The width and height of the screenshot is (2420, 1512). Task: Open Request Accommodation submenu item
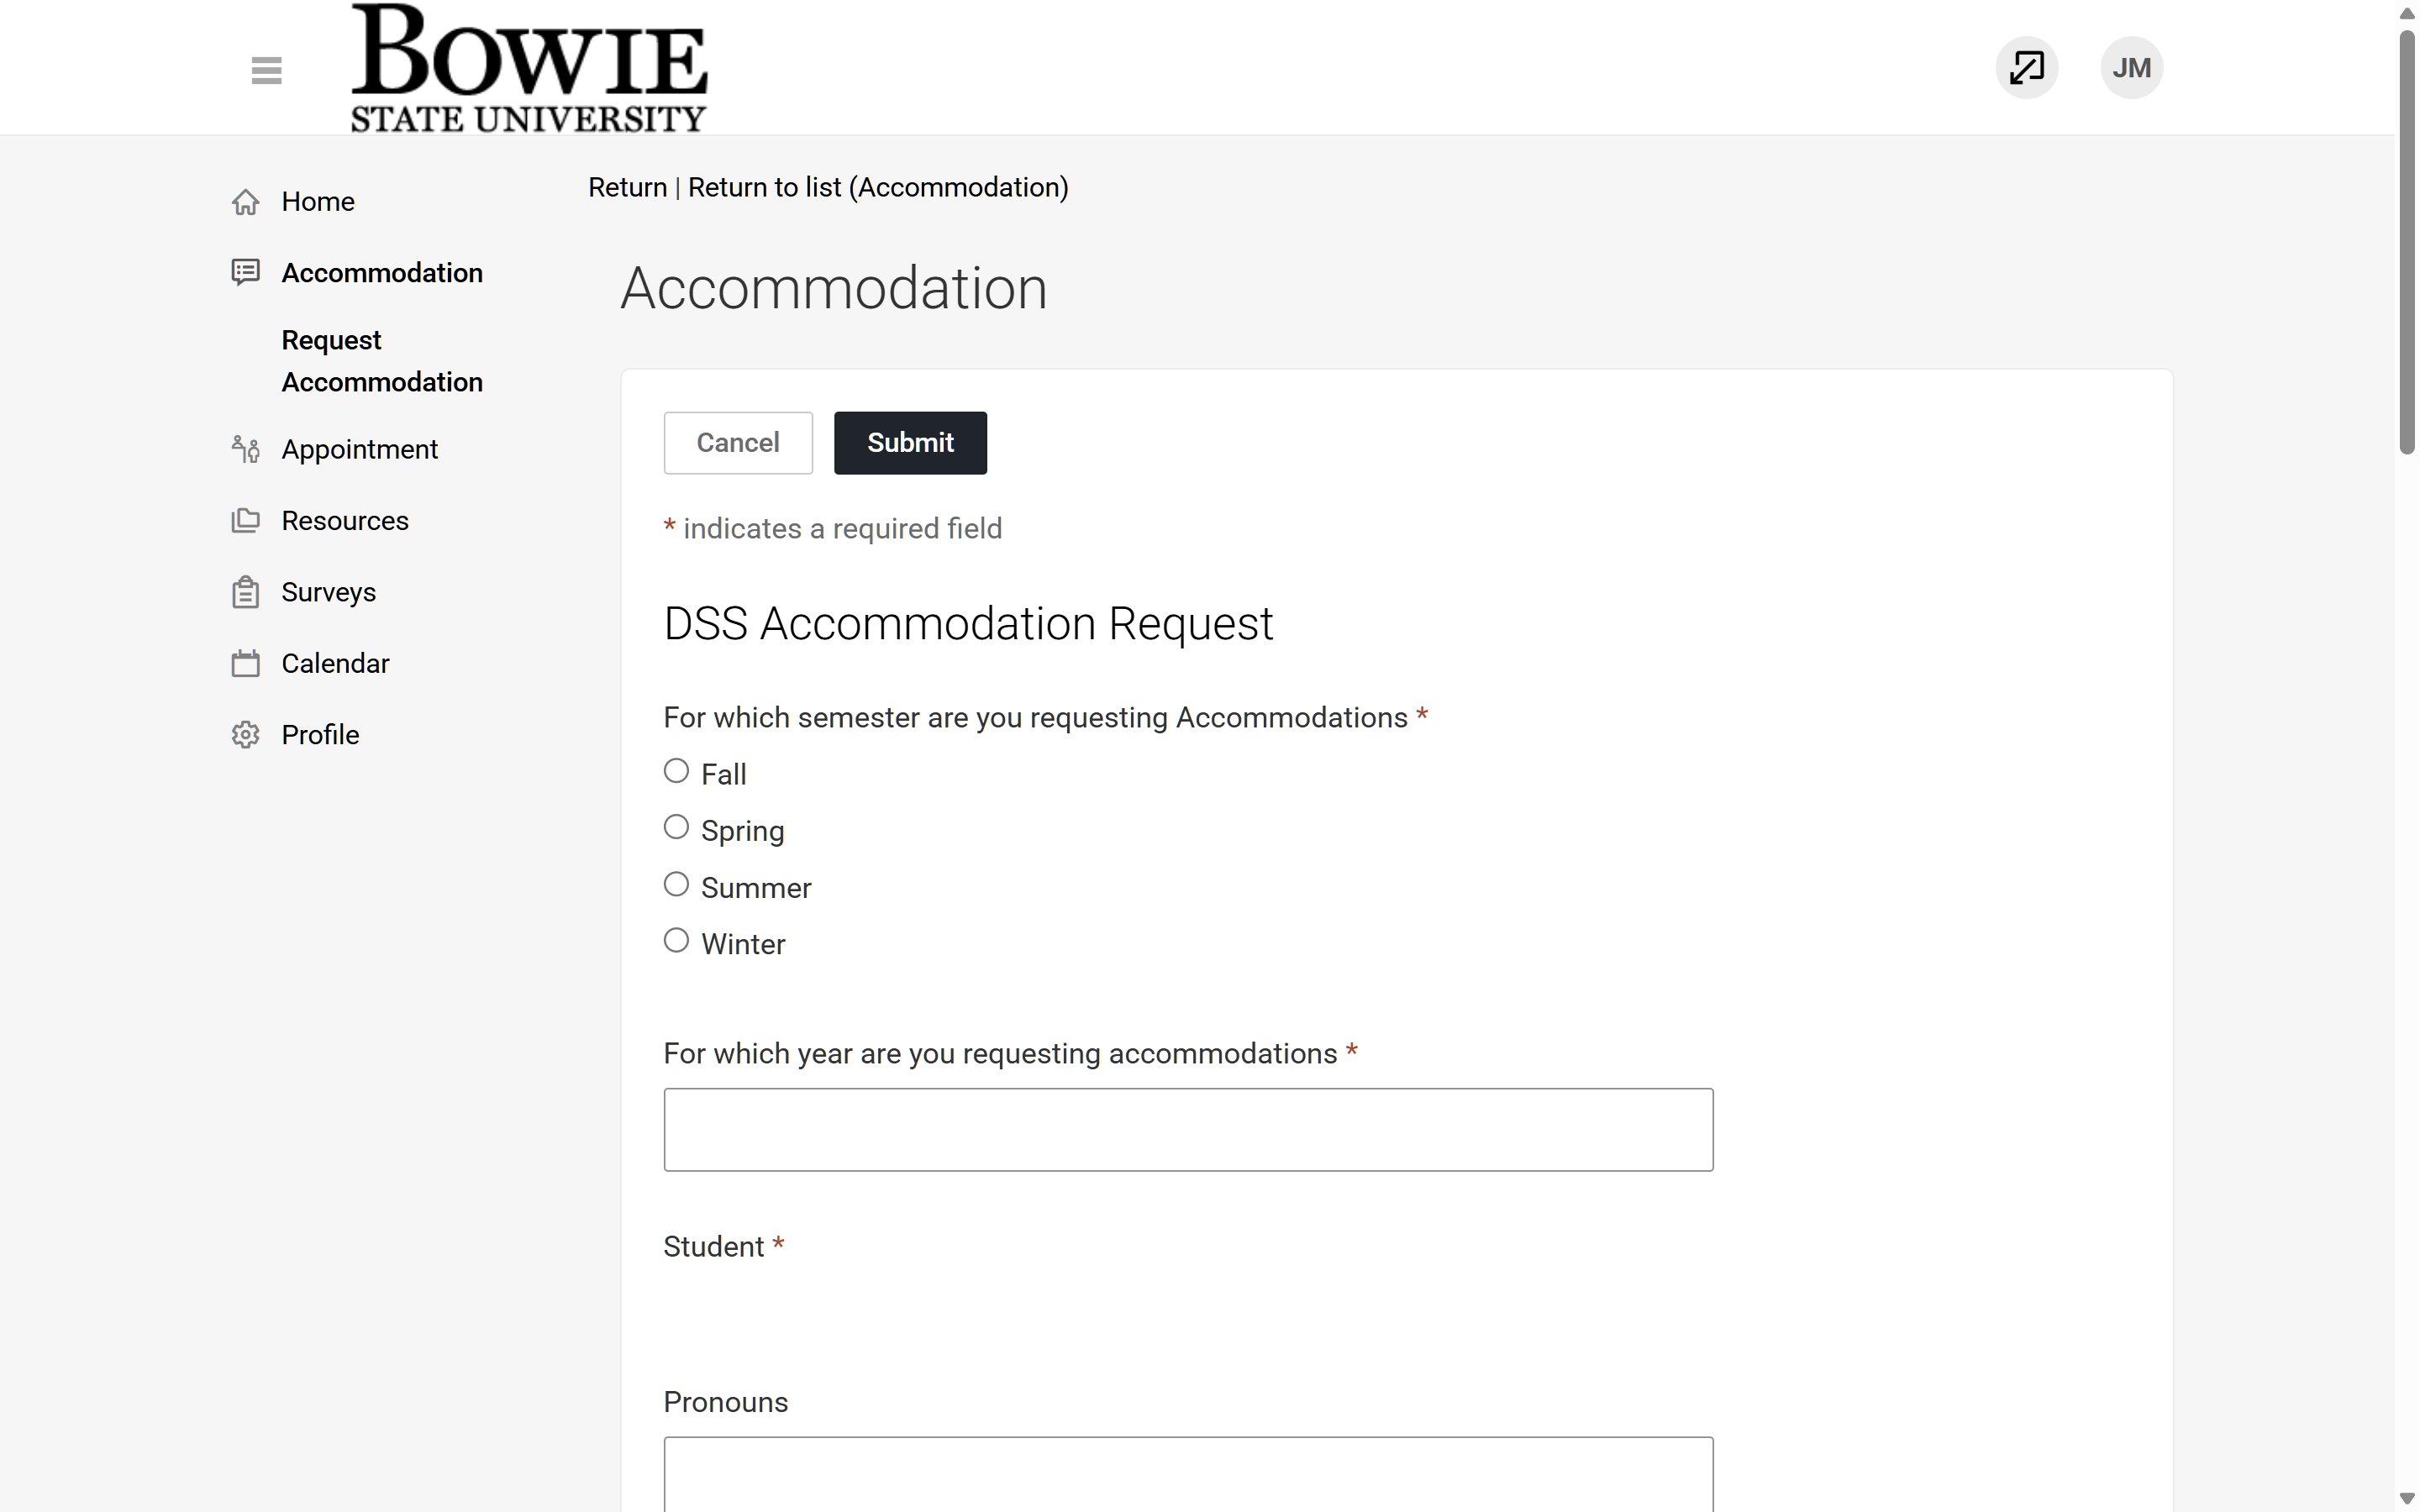382,361
